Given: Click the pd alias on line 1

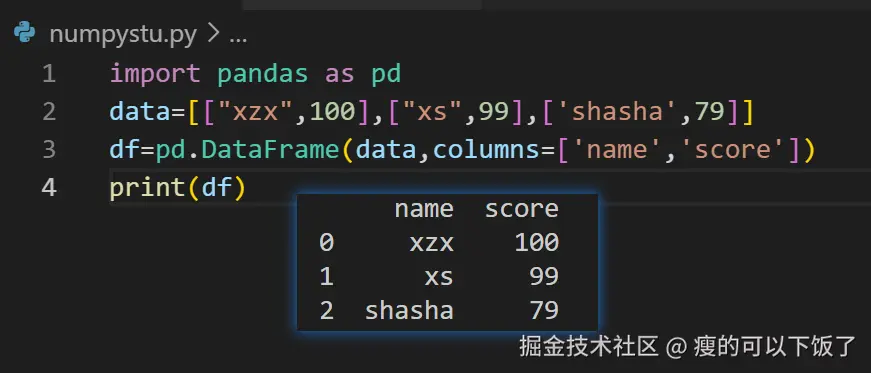Looking at the screenshot, I should pyautogui.click(x=386, y=74).
